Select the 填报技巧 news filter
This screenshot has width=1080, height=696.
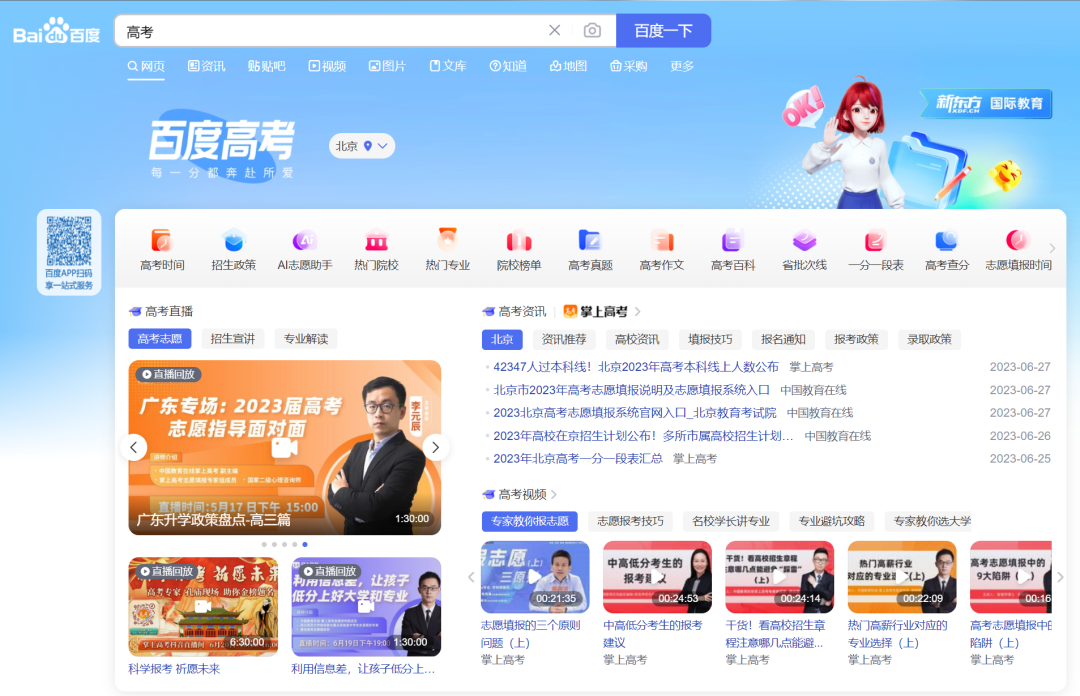point(711,339)
